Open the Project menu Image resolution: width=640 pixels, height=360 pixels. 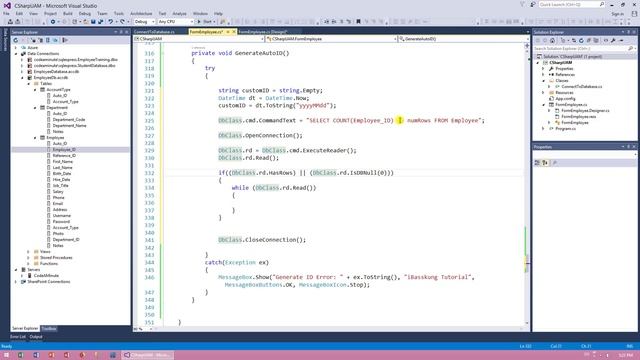click(x=50, y=13)
